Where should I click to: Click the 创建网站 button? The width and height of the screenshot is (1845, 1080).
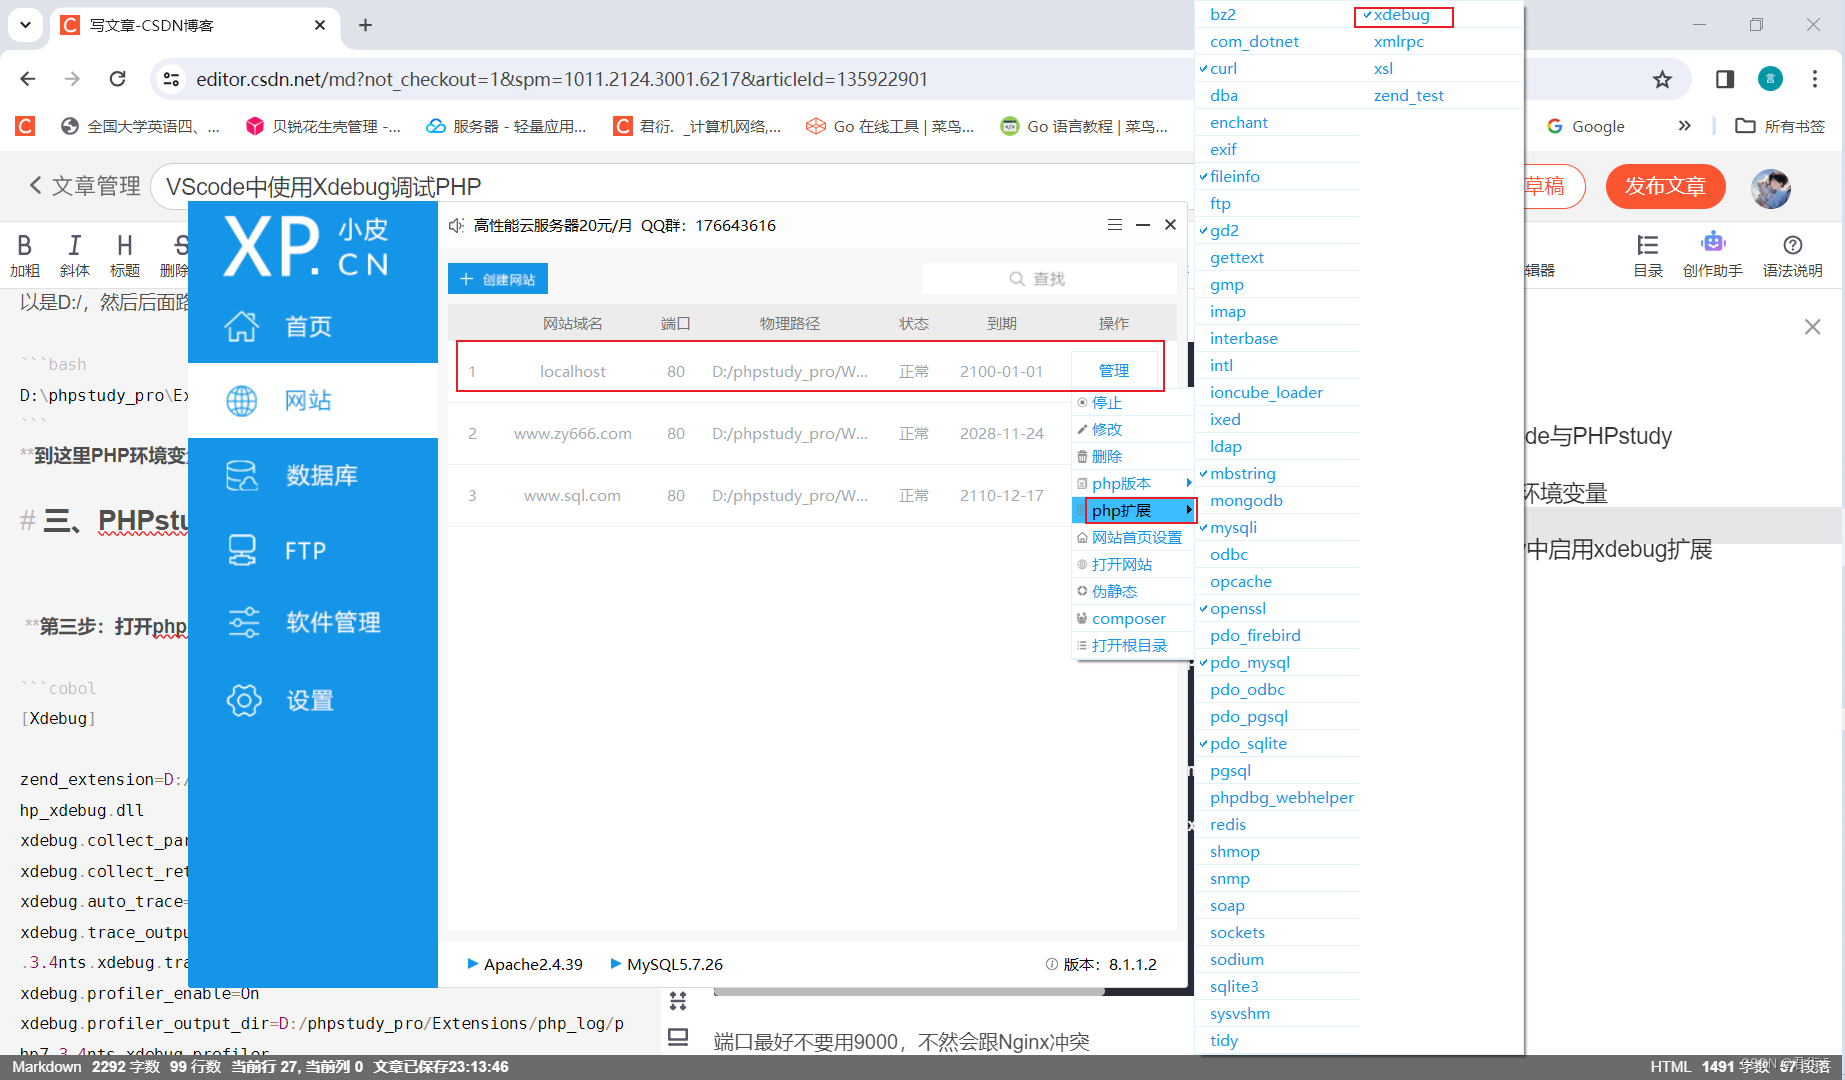498,279
